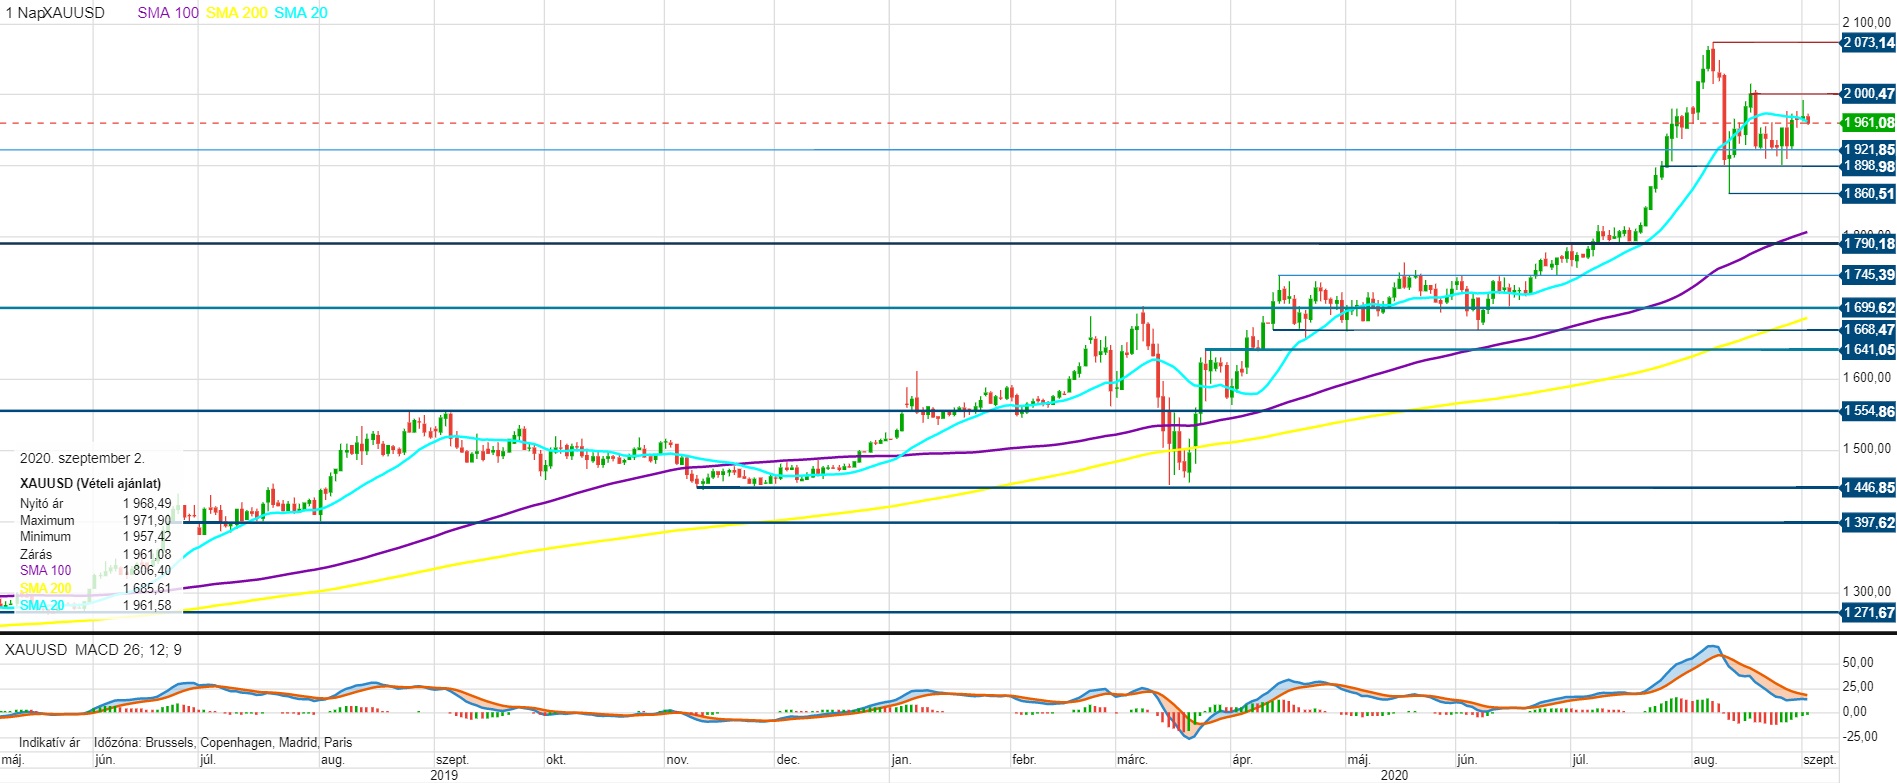Select the 1 790,18 support level label
The height and width of the screenshot is (783, 1897).
click(1869, 244)
